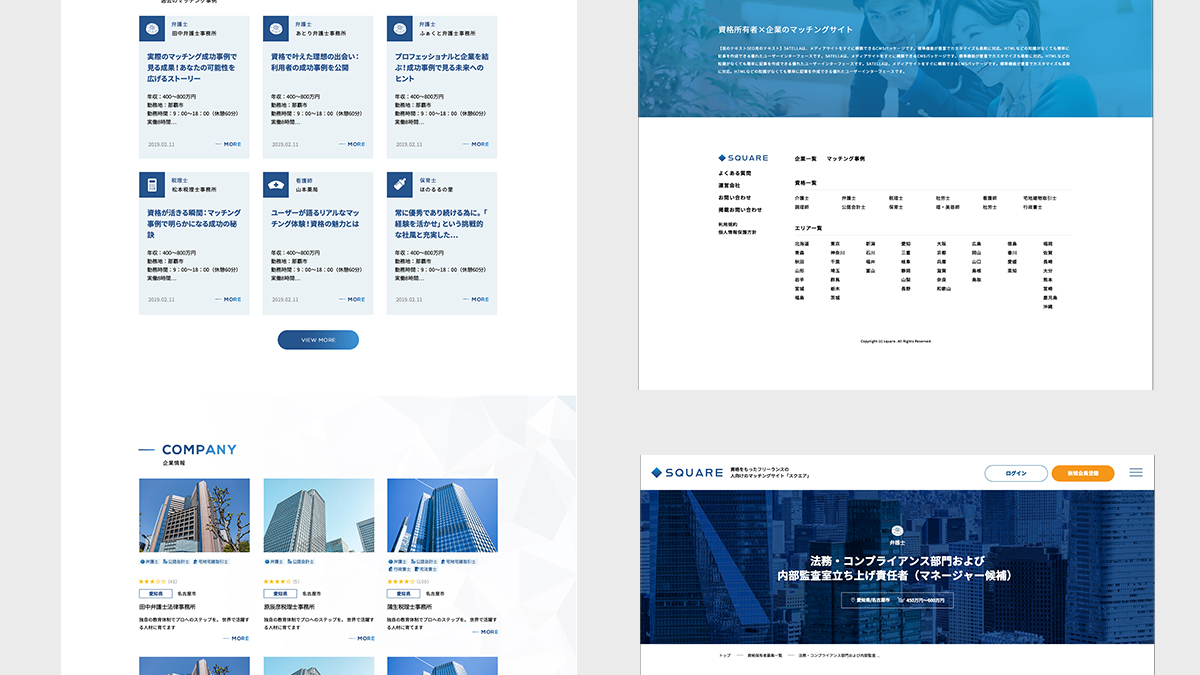1200x675 pixels.
Task: Open the 田中弁護士法律事務所 building thumbnail
Action: pyautogui.click(x=194, y=515)
